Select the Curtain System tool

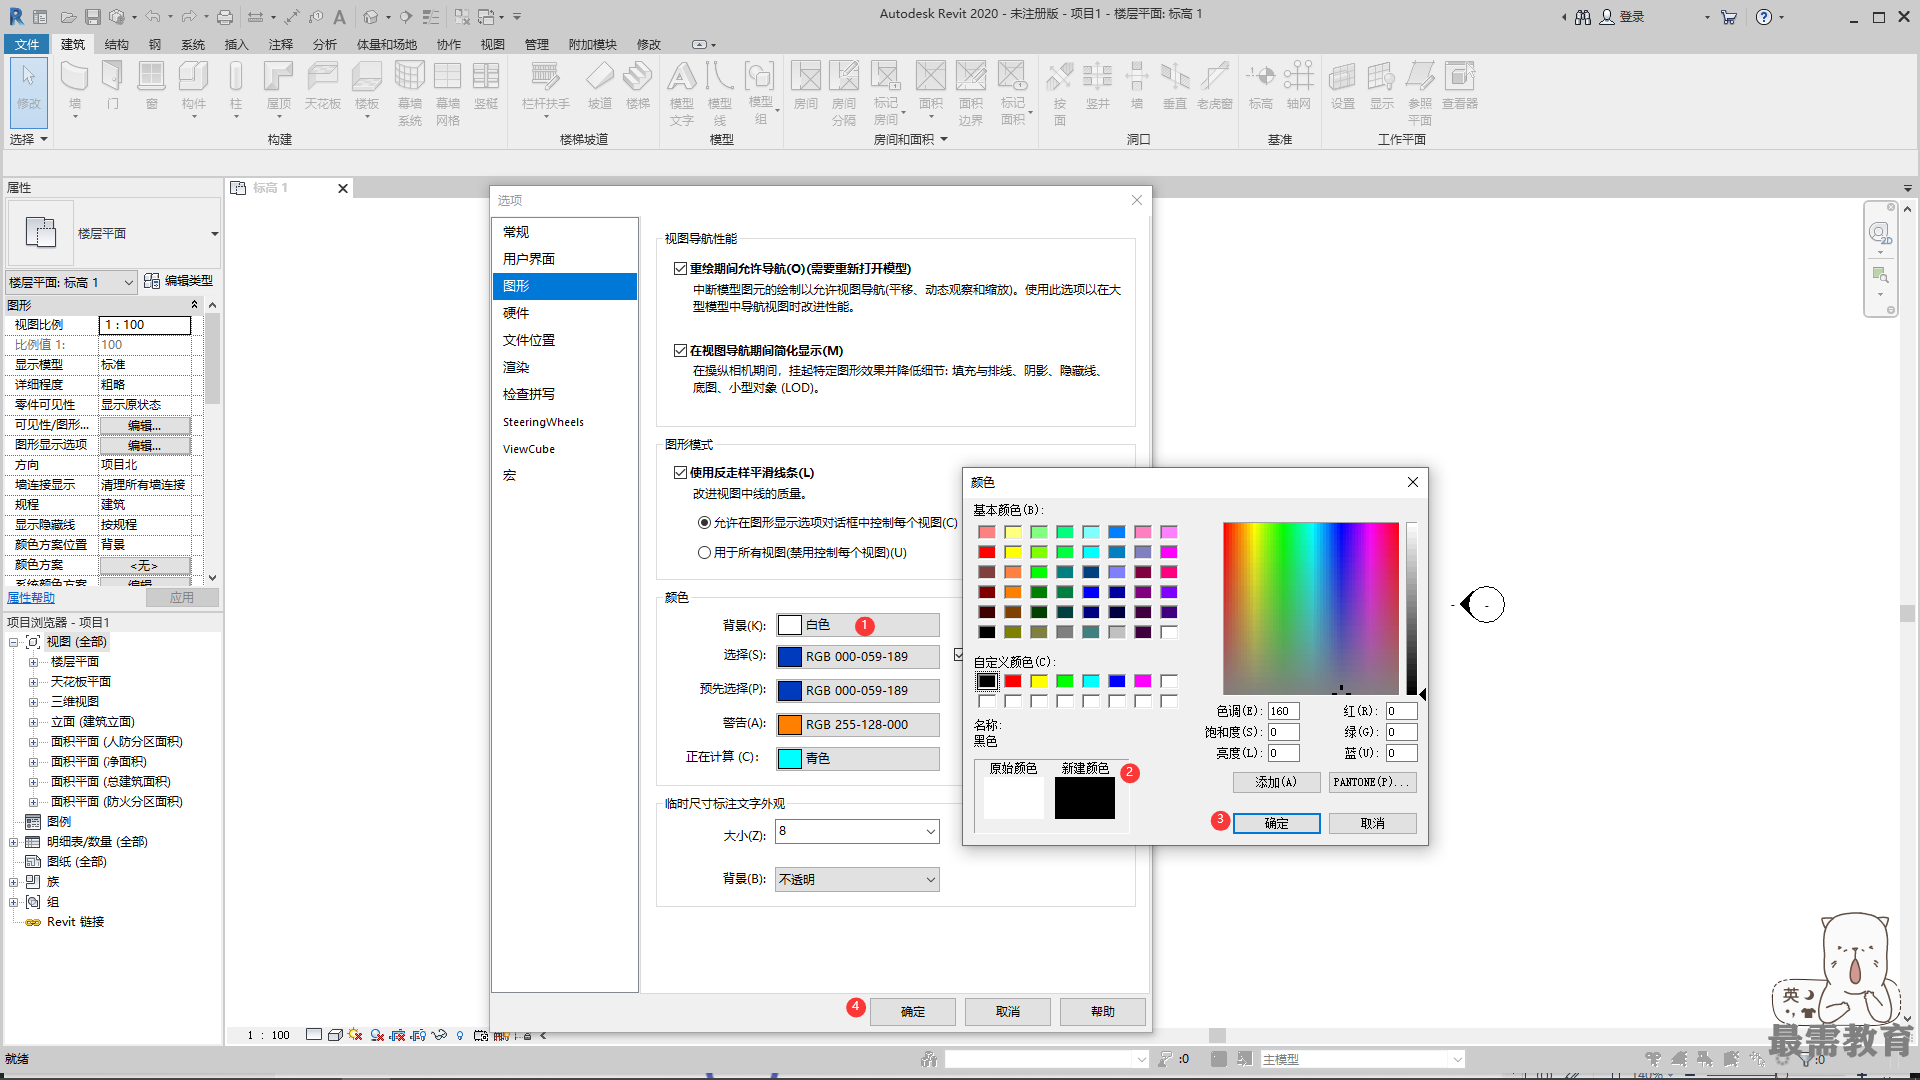(x=410, y=93)
